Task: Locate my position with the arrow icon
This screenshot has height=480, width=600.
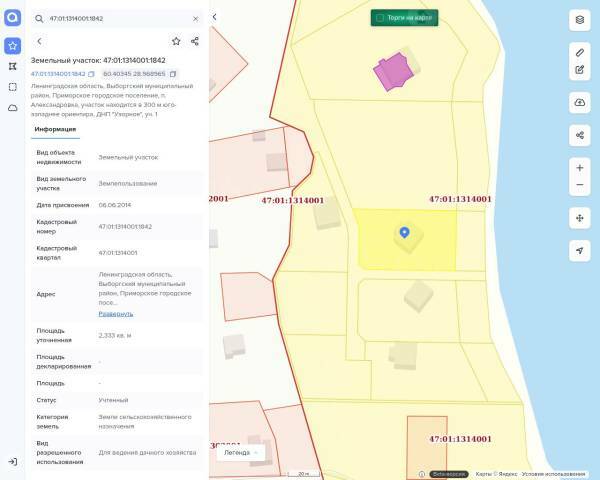Action: pos(580,249)
